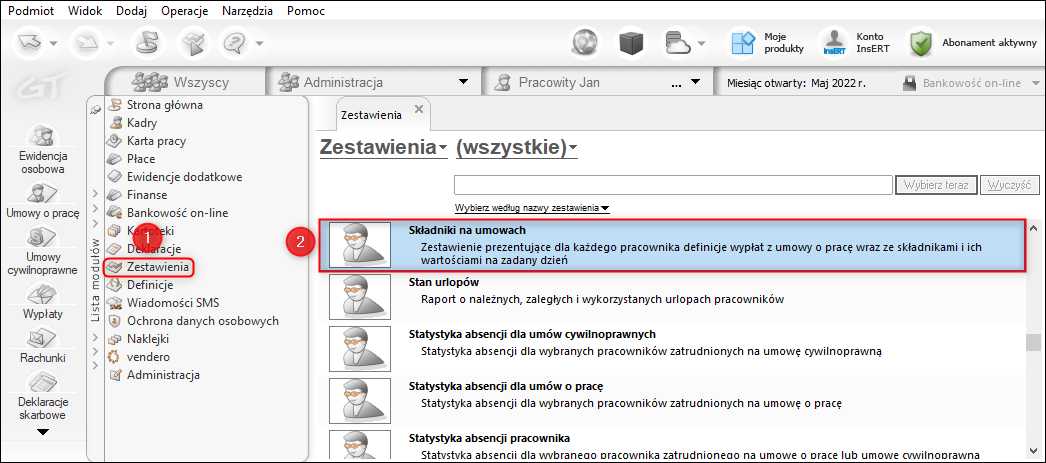The image size is (1046, 463).
Task: Click the back navigation arrow icon
Action: [29, 44]
